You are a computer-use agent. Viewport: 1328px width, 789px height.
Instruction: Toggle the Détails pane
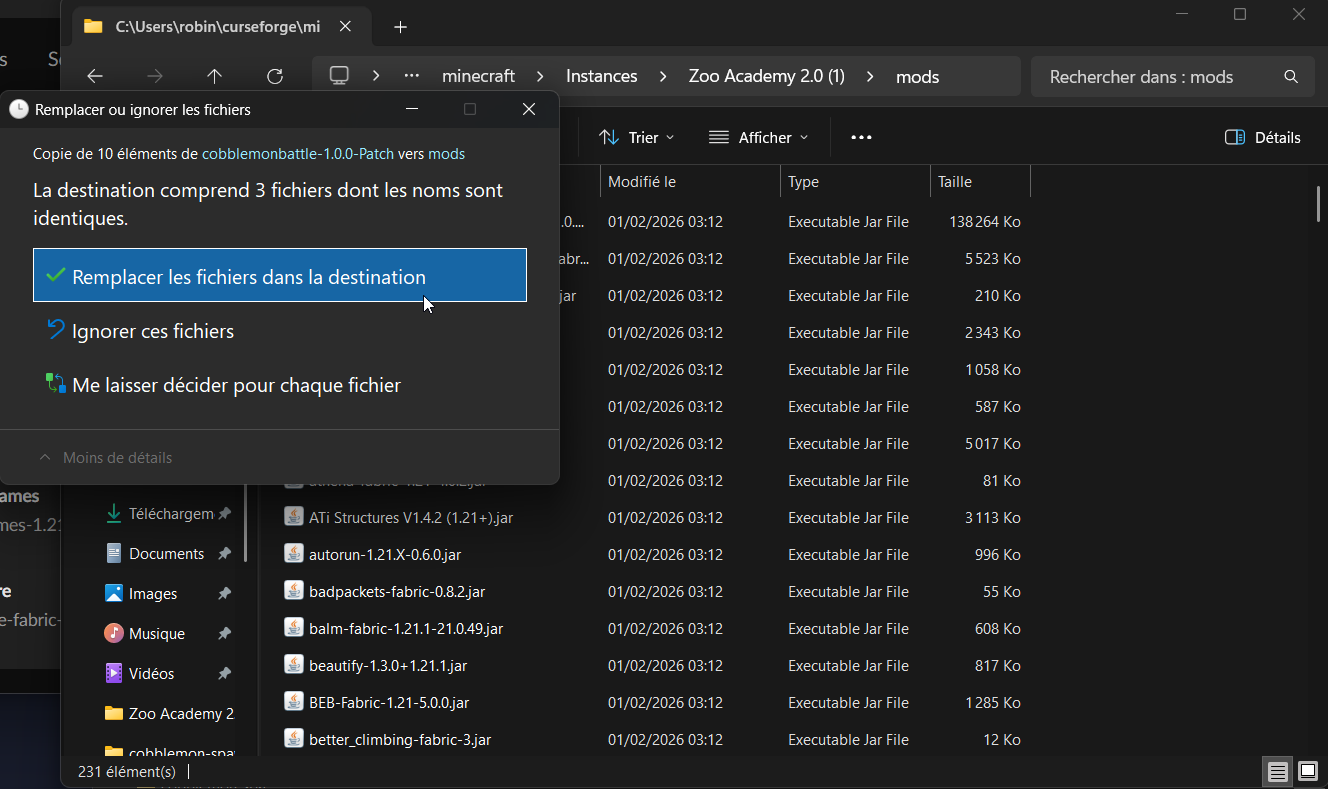point(1263,138)
